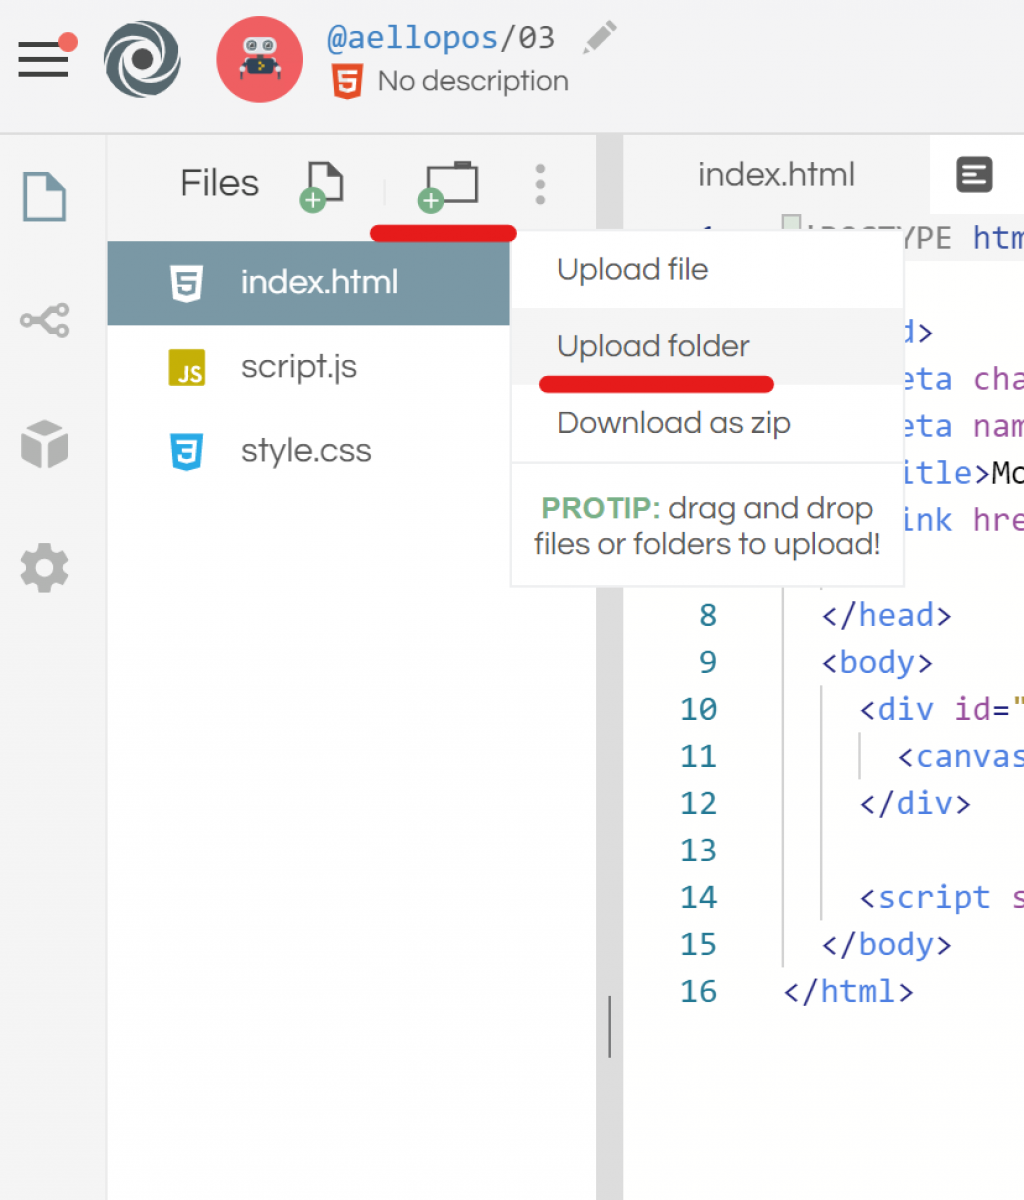Click the Add folder icon
Image resolution: width=1024 pixels, height=1200 pixels.
[x=449, y=185]
